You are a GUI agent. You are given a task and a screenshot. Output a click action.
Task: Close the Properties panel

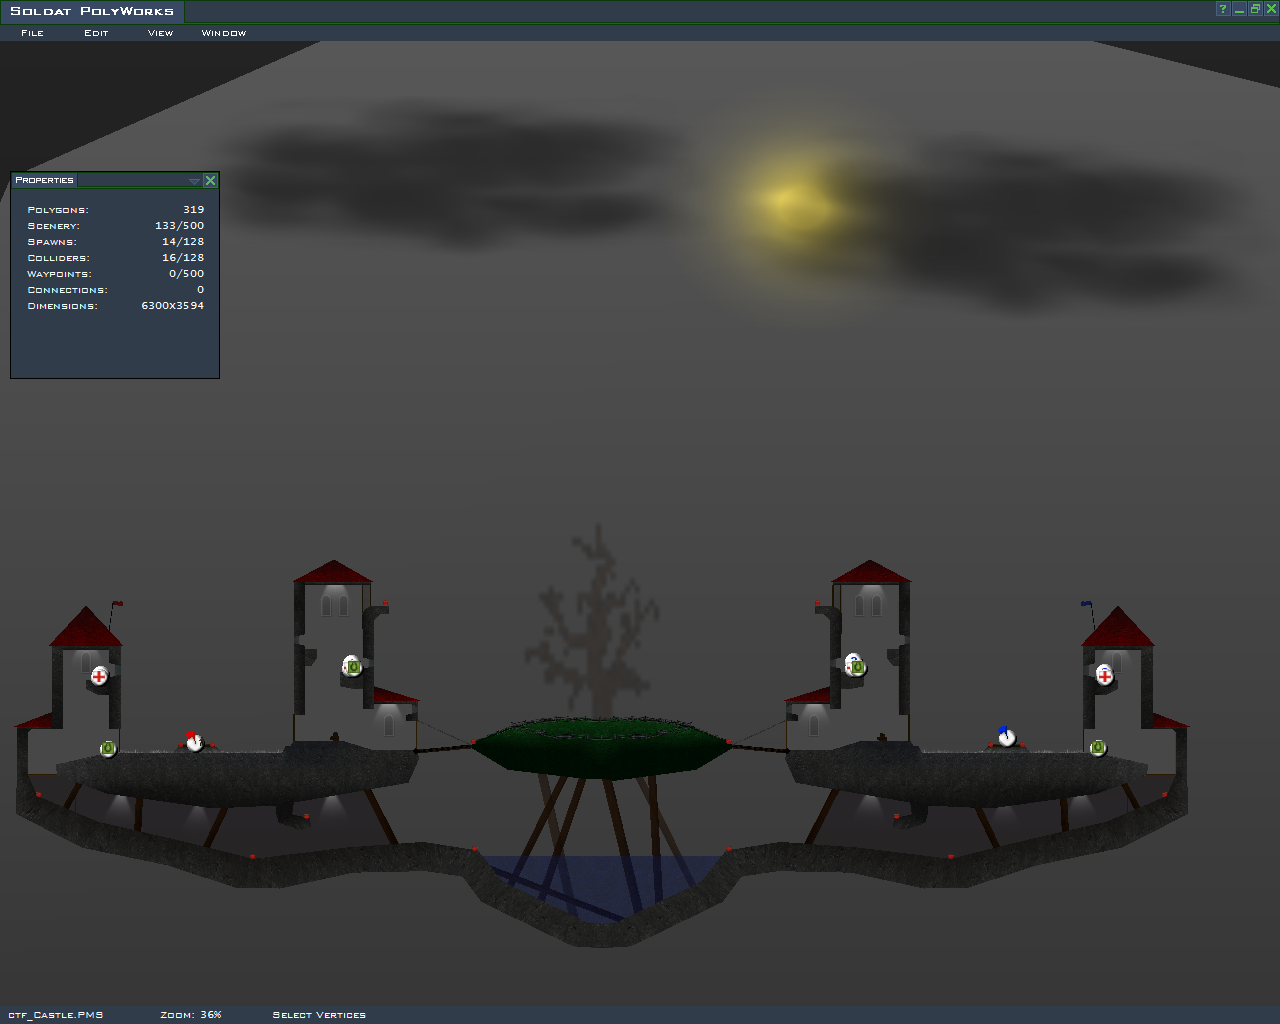click(210, 181)
